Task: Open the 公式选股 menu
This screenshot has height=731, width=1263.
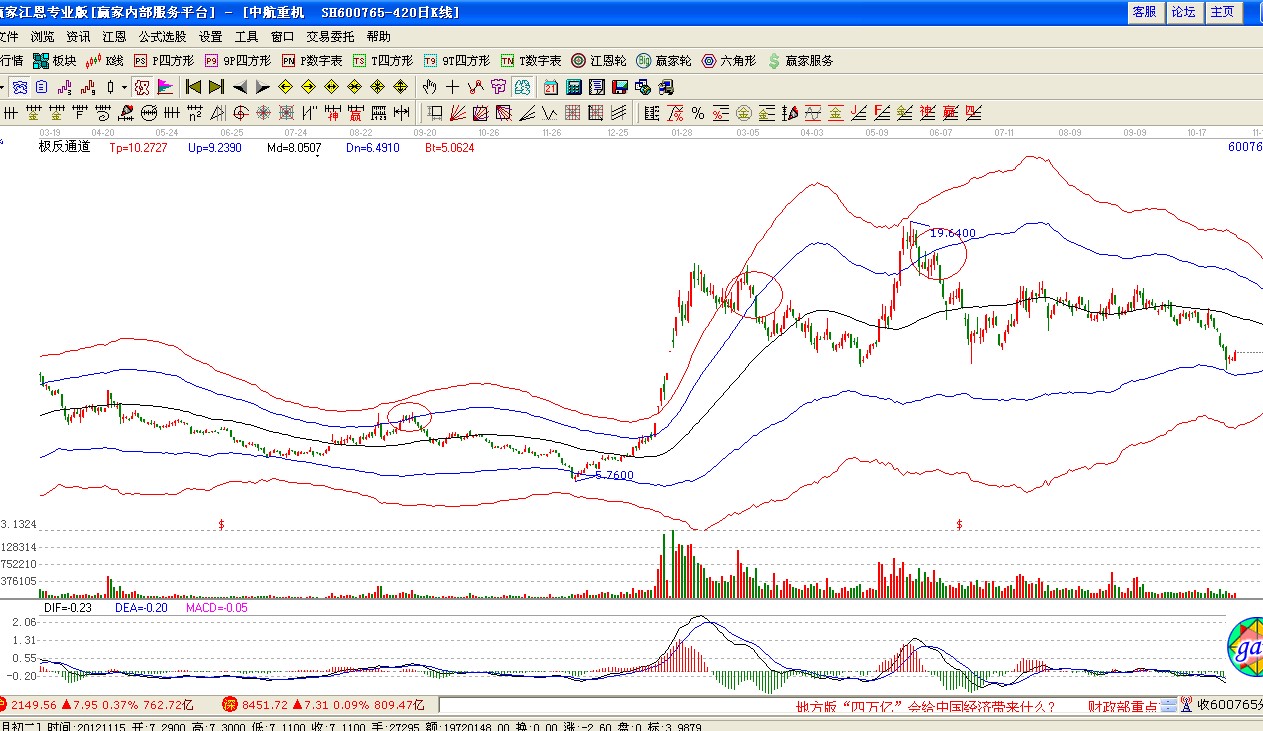Action: click(x=162, y=36)
